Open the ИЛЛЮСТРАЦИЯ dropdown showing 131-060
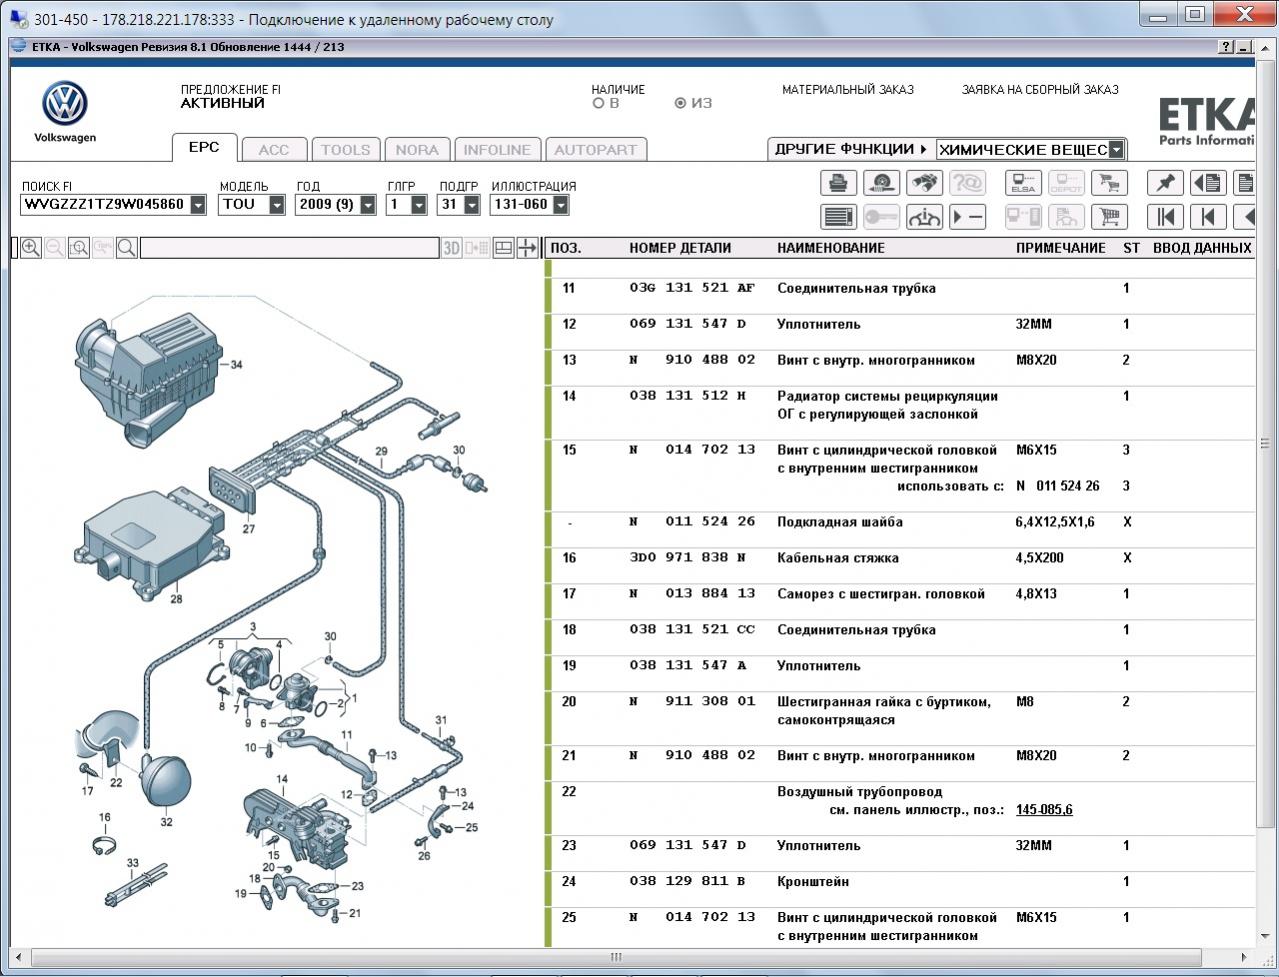 (560, 205)
